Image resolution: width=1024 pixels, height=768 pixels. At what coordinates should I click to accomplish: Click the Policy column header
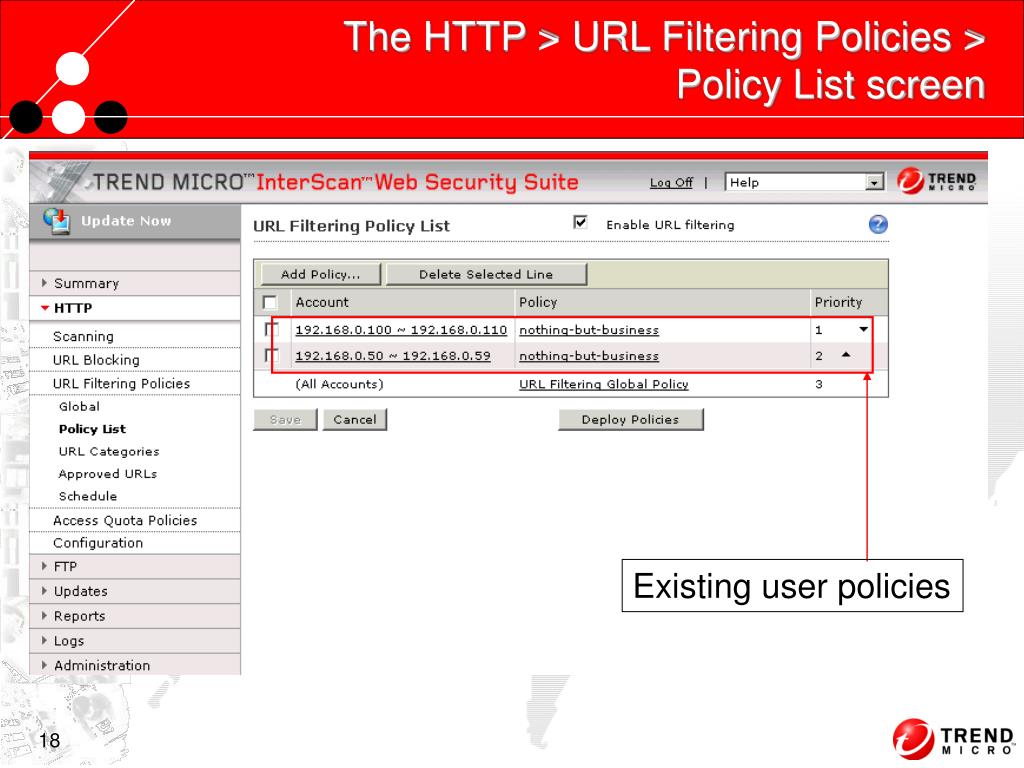tap(537, 302)
